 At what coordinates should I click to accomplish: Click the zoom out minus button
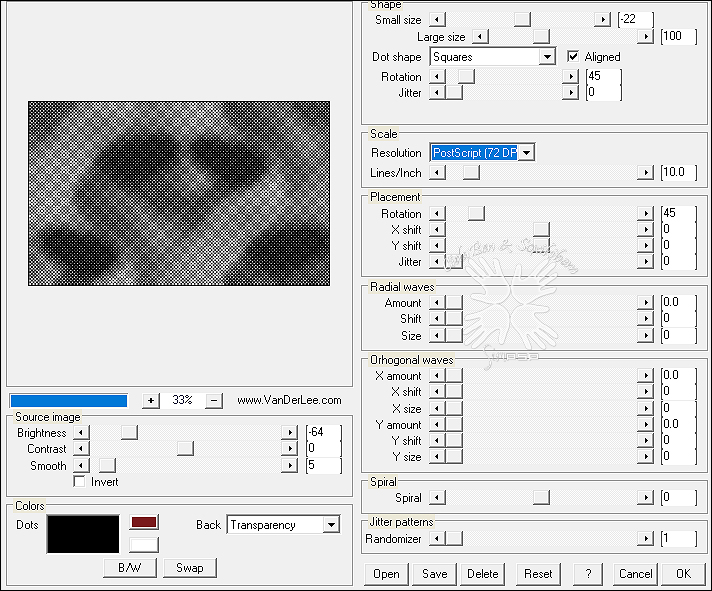click(214, 400)
